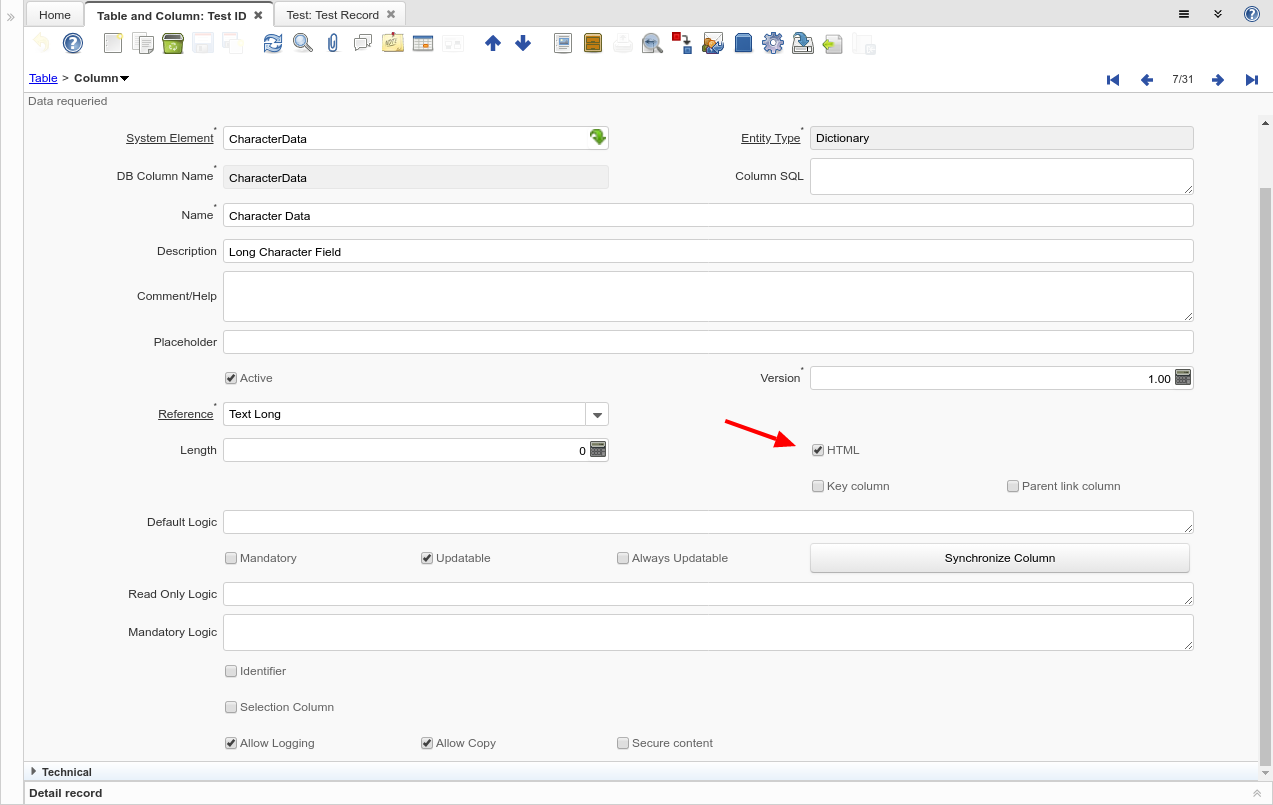Open the Find record magnifier
This screenshot has width=1273, height=805.
[x=302, y=43]
